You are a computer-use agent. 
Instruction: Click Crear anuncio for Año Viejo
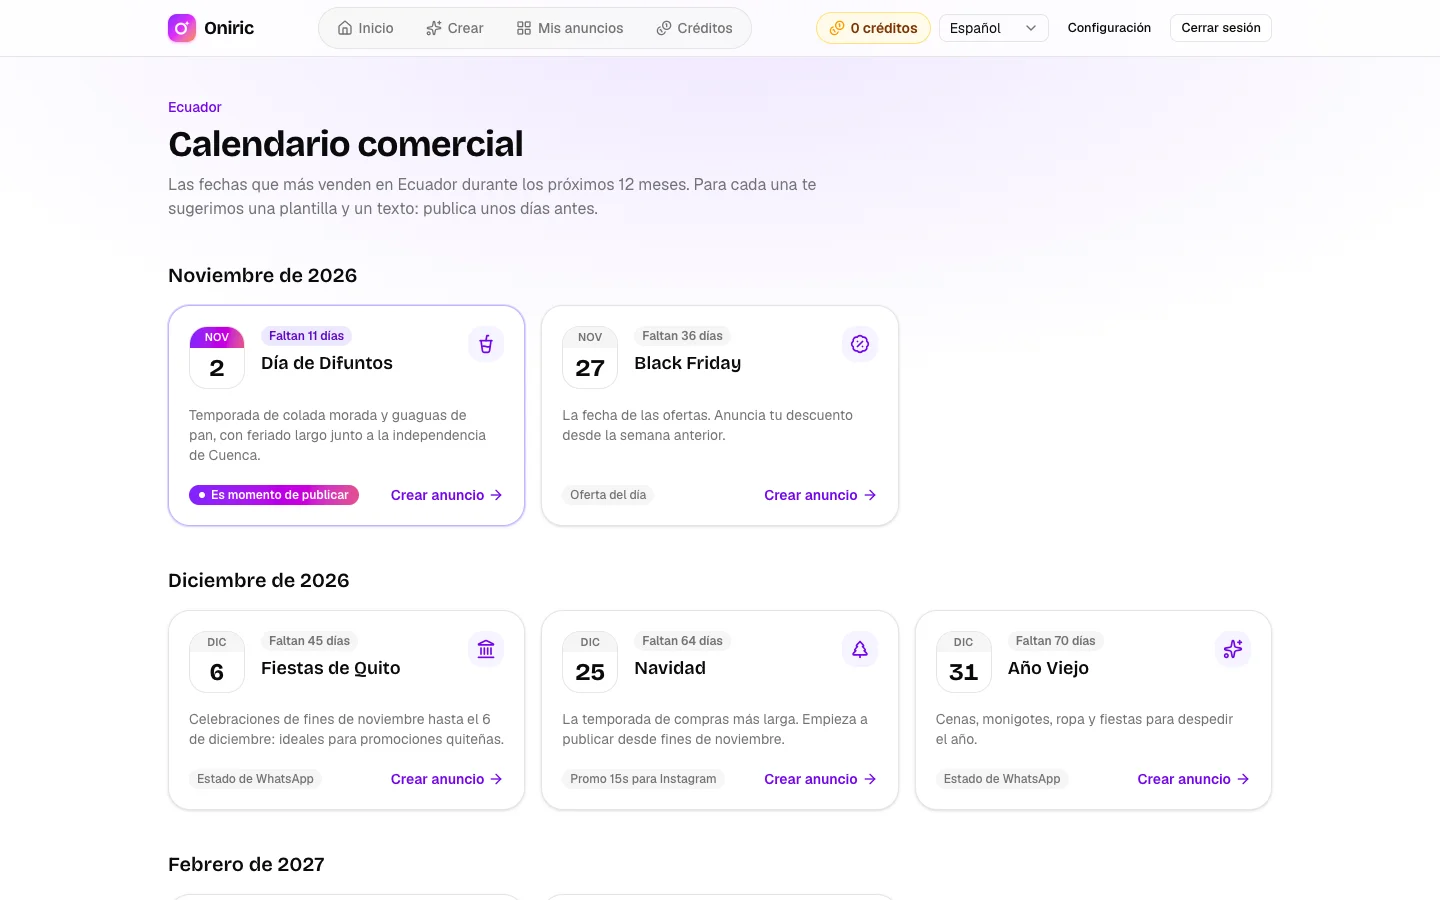pos(1194,779)
